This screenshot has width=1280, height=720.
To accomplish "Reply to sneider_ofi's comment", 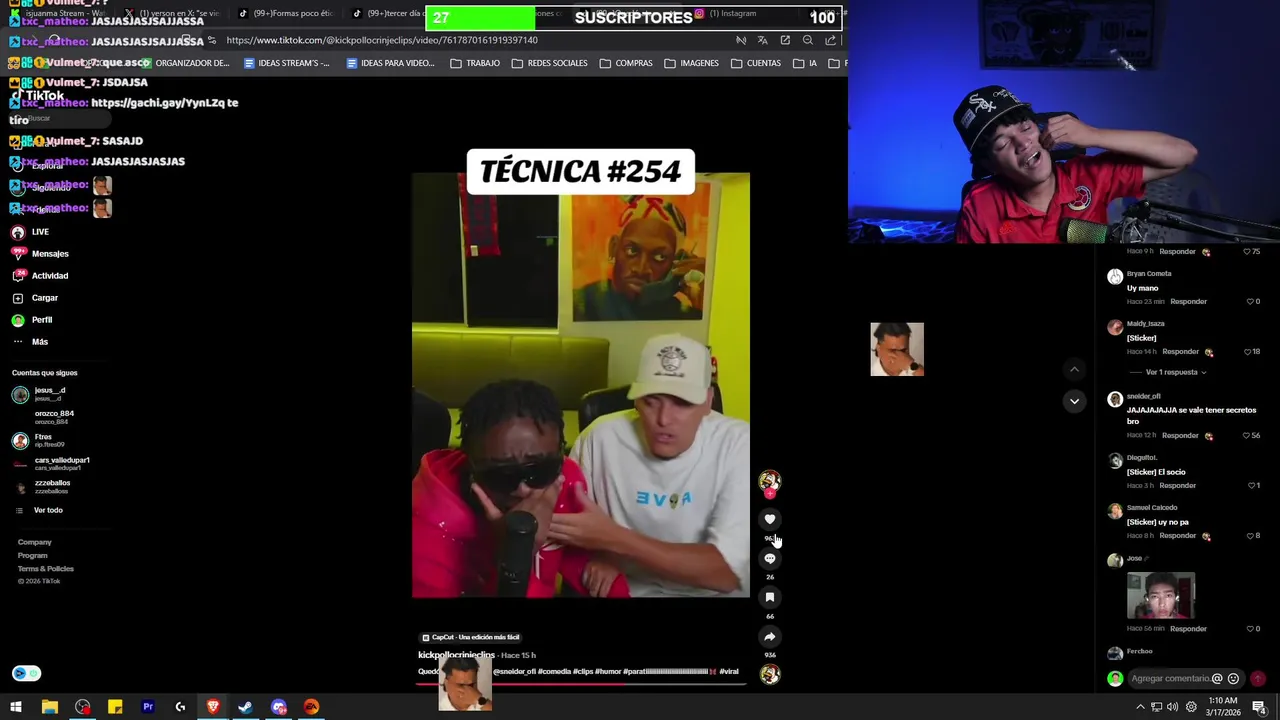I will point(1180,435).
